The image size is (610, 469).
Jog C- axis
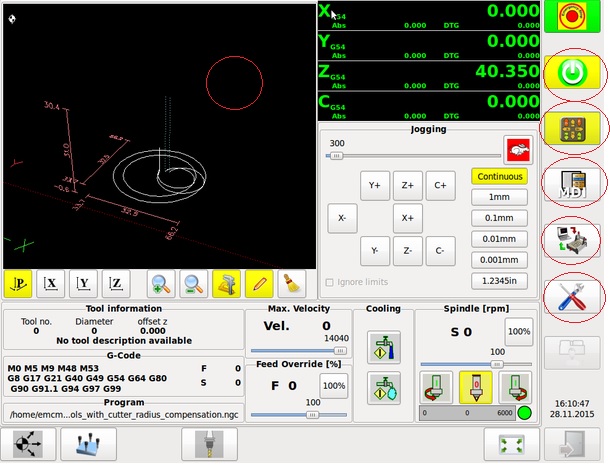[x=440, y=251]
